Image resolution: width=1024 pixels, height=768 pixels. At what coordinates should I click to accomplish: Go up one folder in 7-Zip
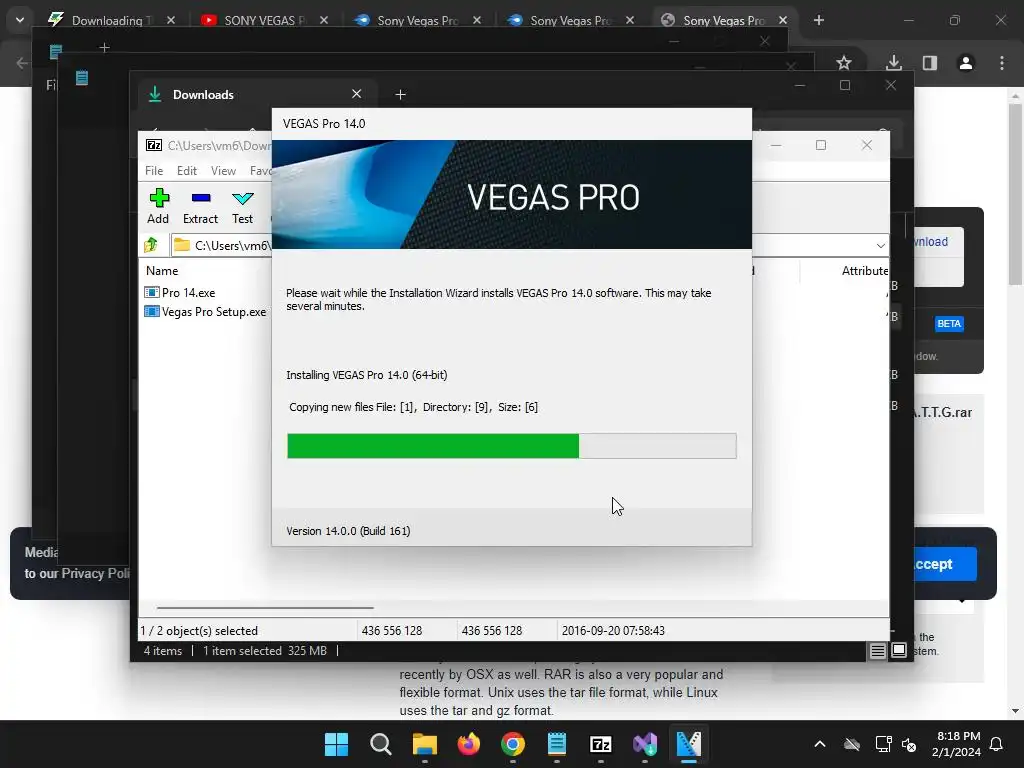(151, 245)
